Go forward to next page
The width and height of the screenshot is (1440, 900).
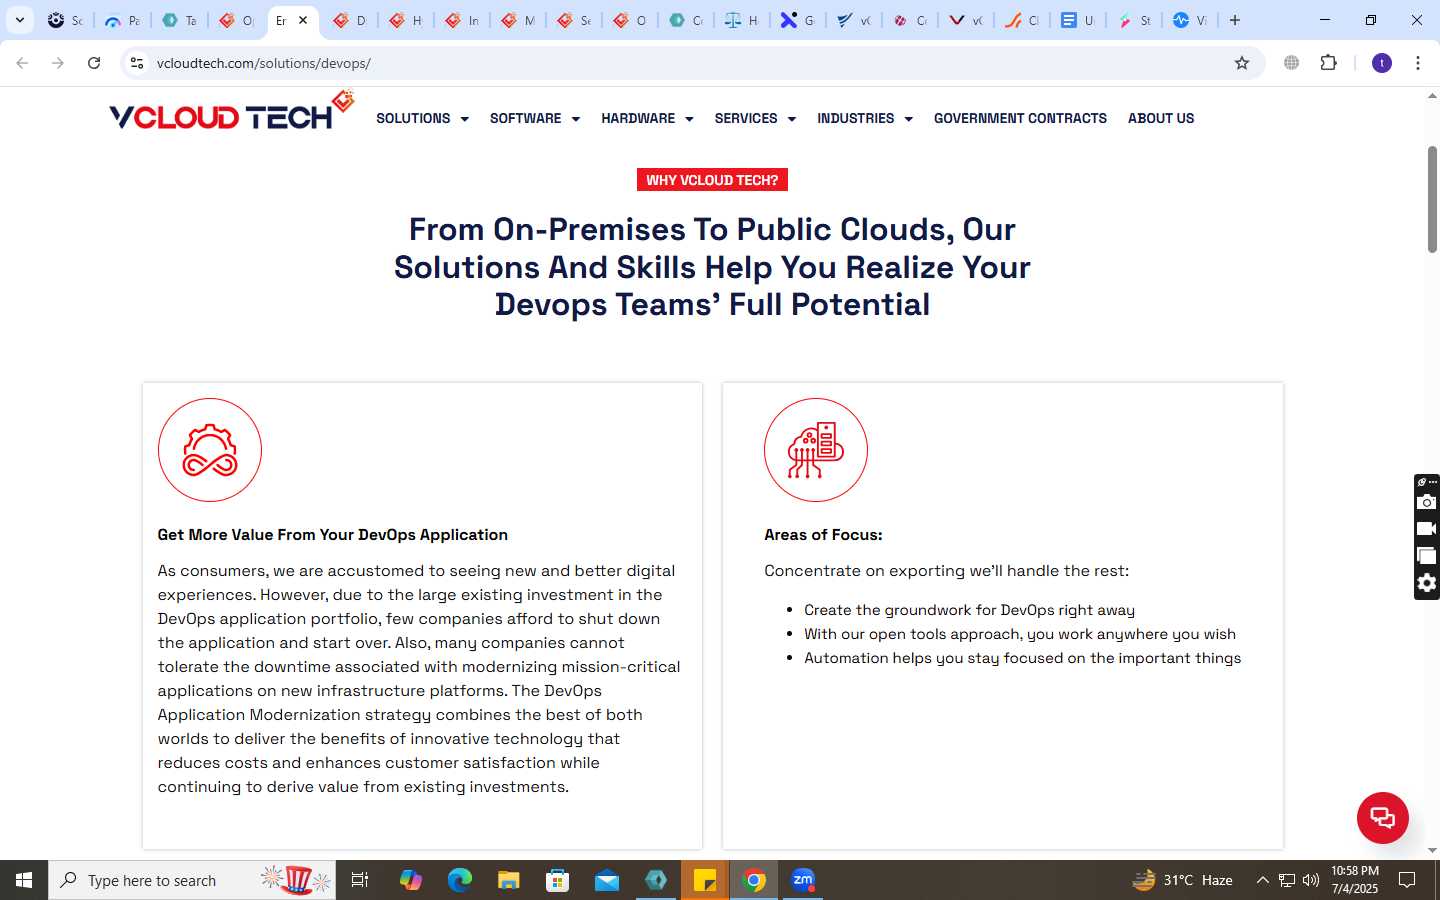coord(58,63)
